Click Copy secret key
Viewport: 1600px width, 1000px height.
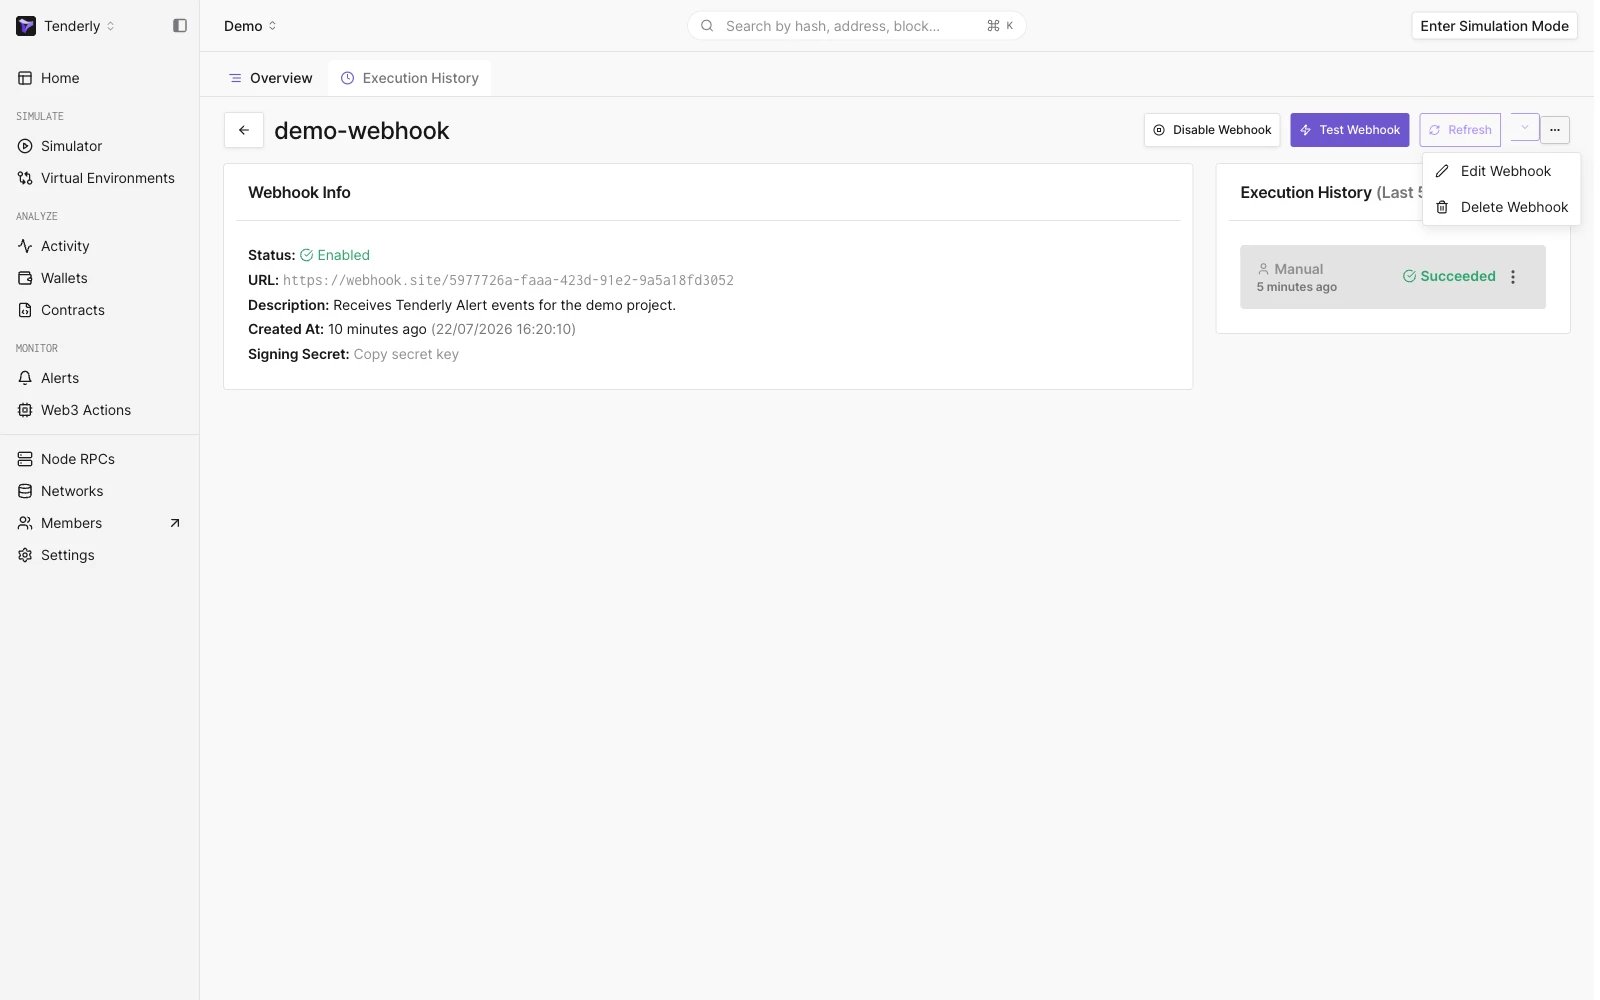(406, 354)
